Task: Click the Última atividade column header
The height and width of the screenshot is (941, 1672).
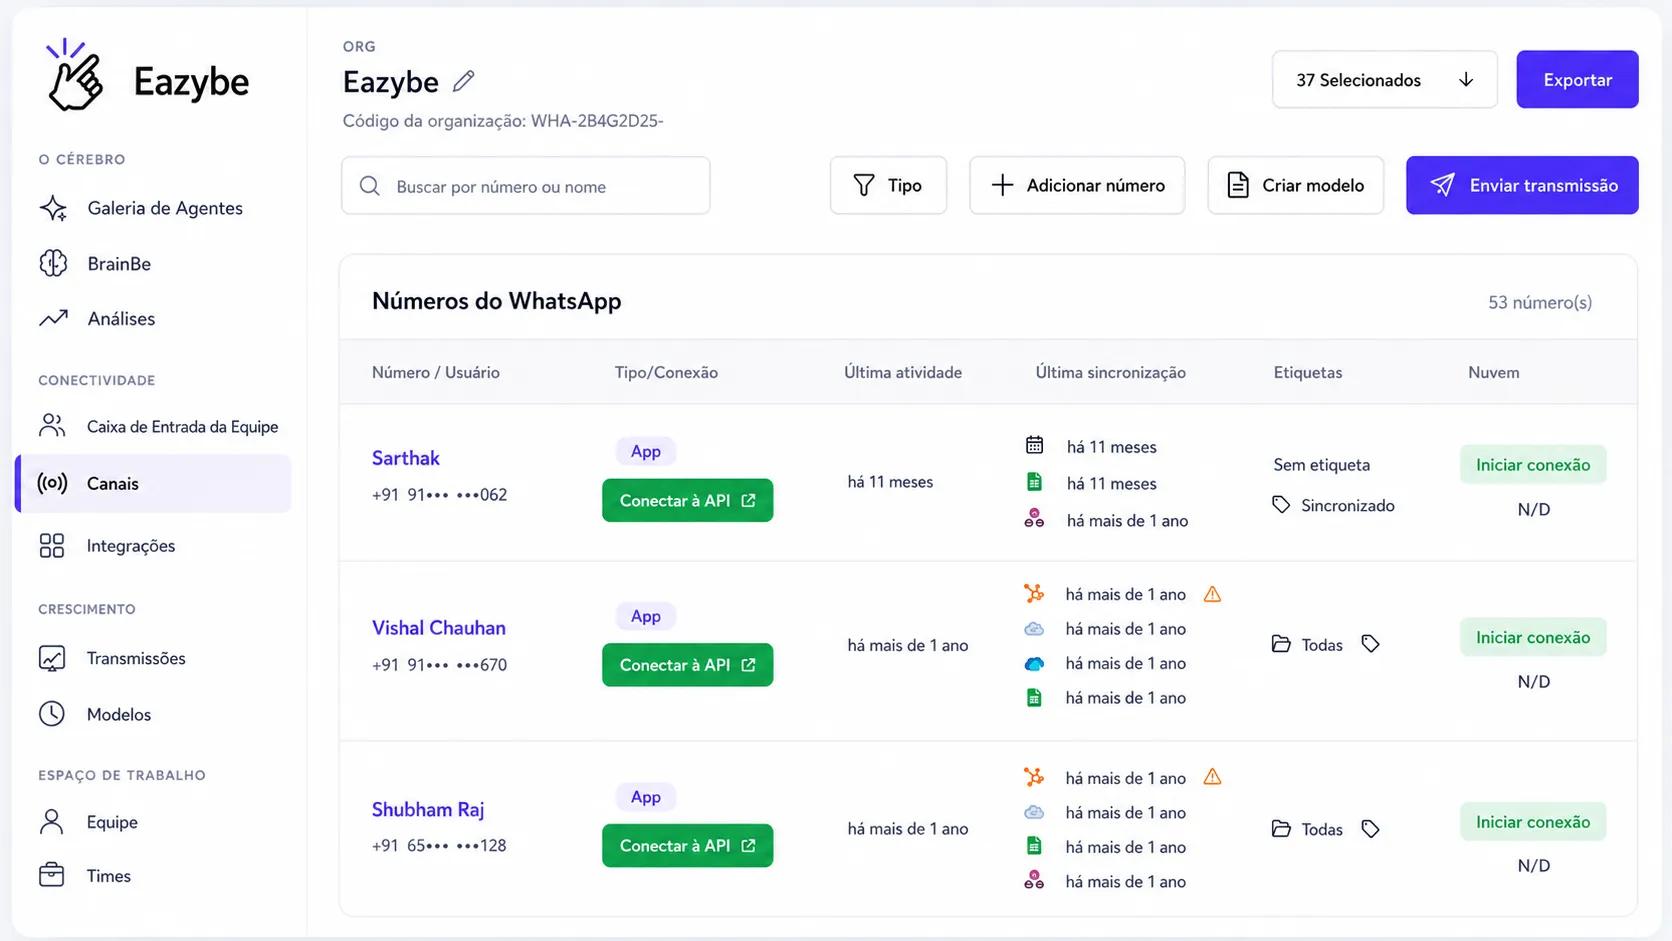Action: click(902, 372)
